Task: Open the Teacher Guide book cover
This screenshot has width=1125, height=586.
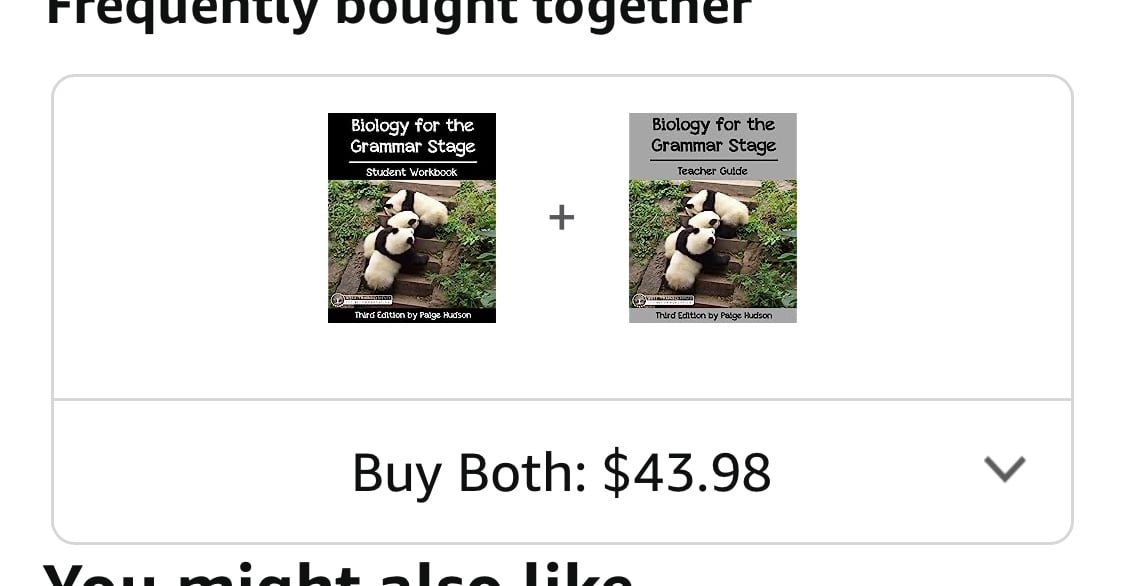Action: click(x=712, y=218)
